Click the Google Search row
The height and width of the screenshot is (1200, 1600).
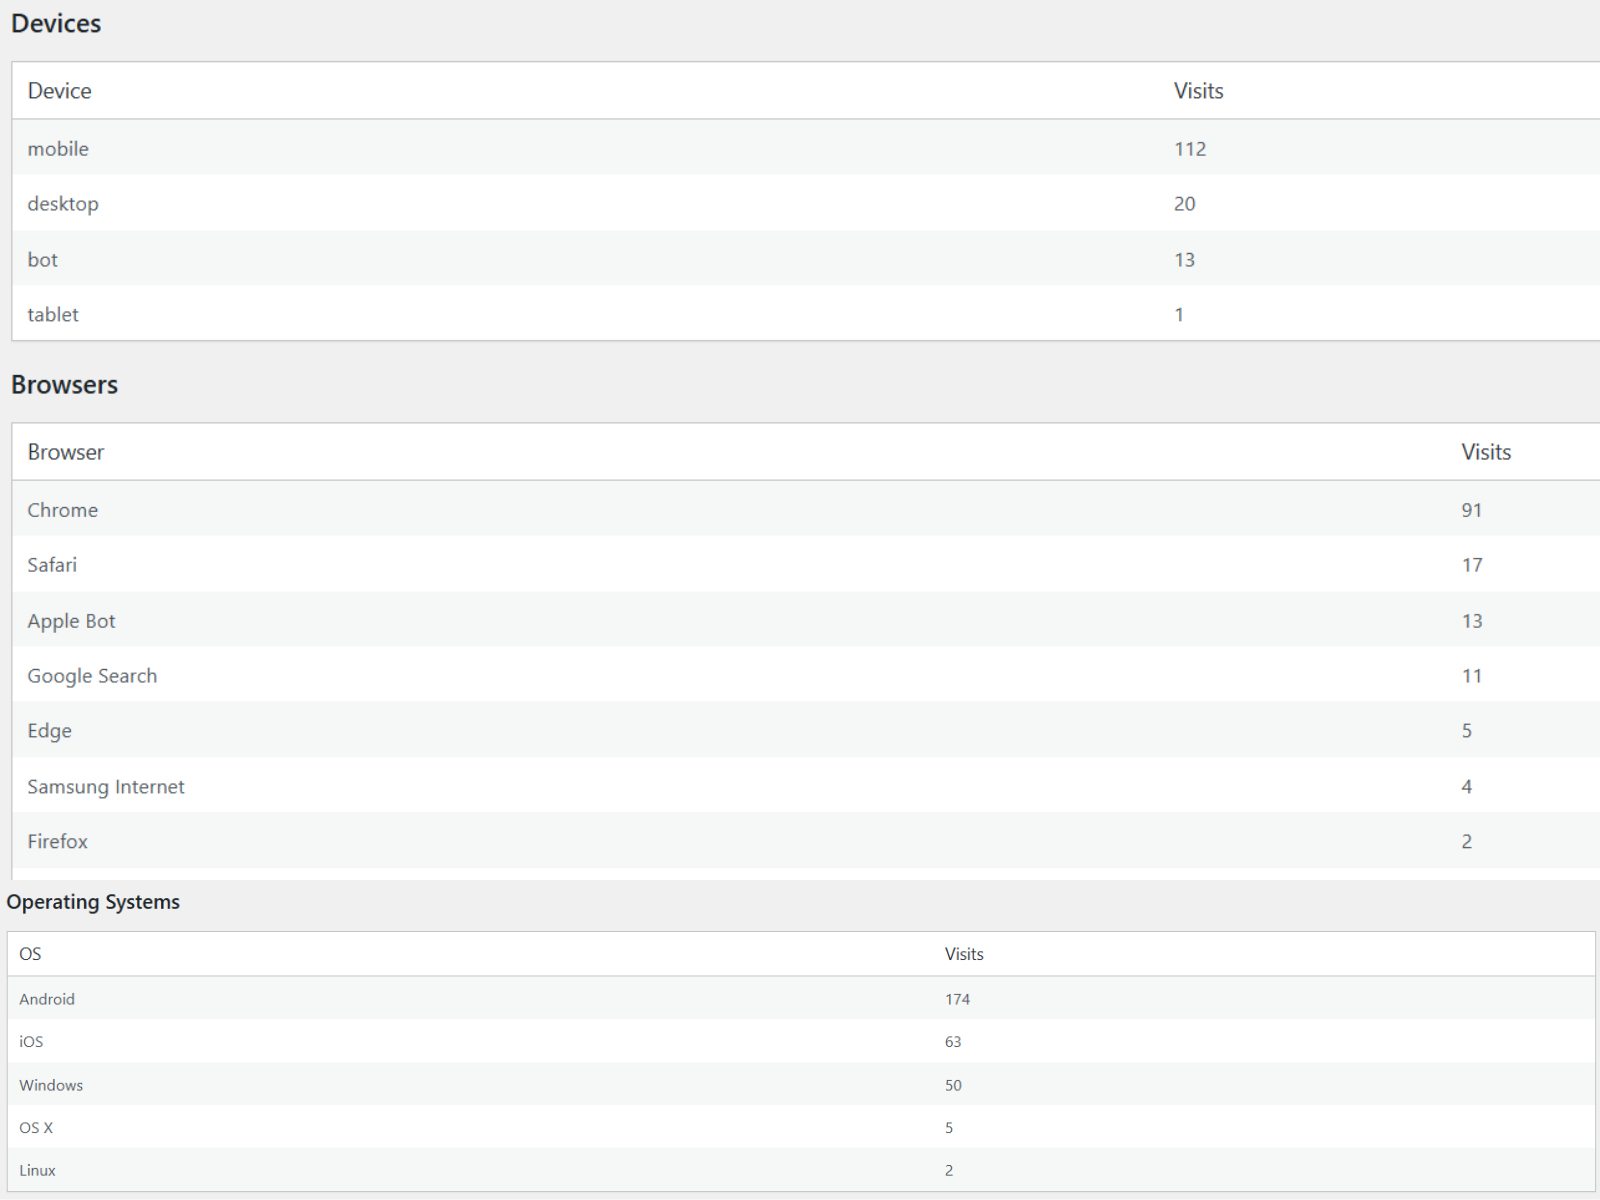[92, 676]
